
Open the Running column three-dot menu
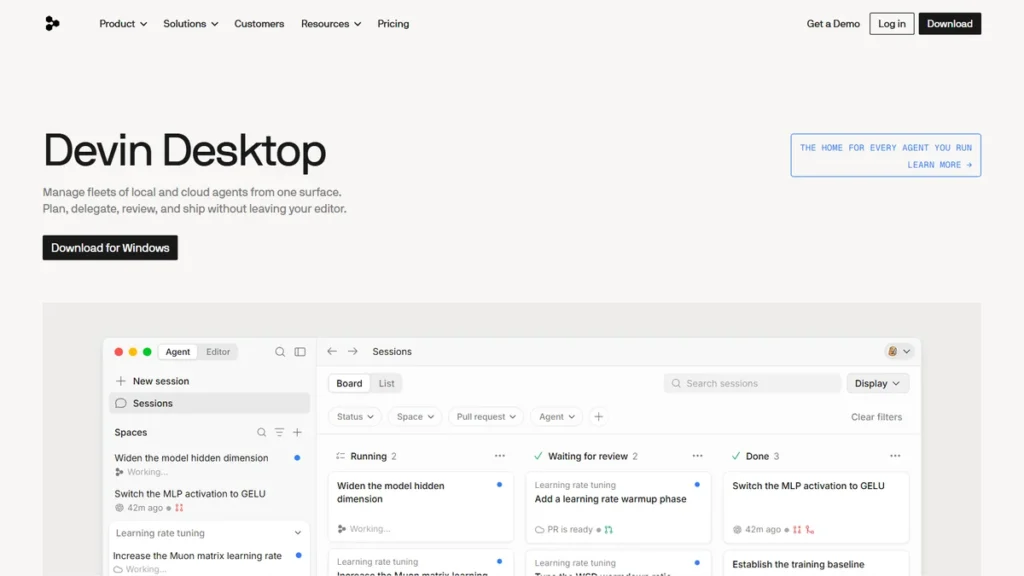click(x=500, y=456)
